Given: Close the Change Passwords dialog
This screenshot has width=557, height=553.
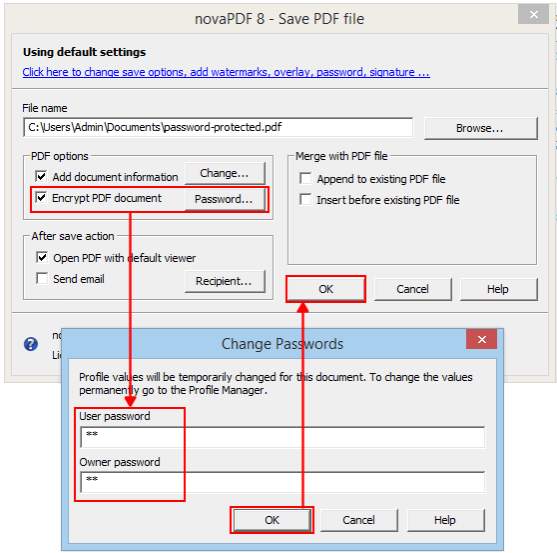Looking at the screenshot, I should pos(482,340).
